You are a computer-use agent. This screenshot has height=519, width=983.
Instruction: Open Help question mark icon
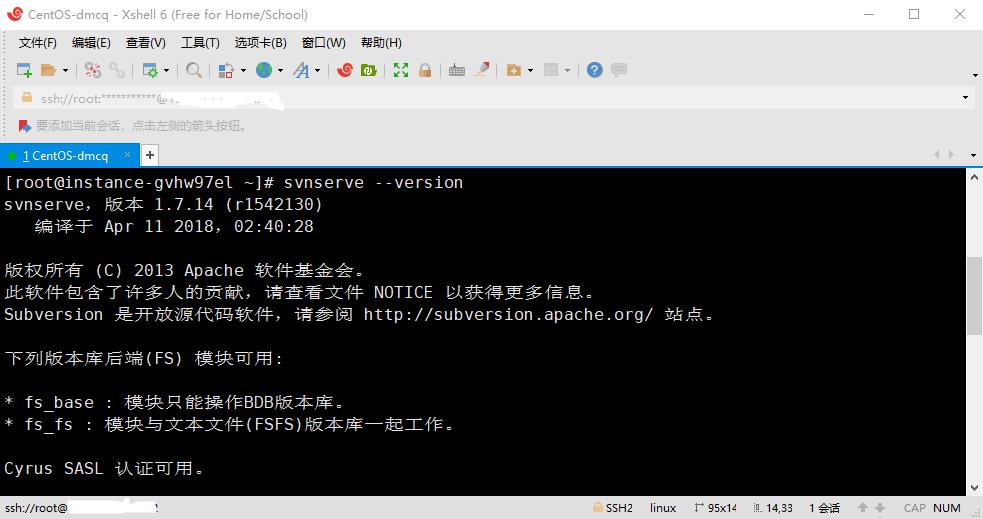coord(594,70)
